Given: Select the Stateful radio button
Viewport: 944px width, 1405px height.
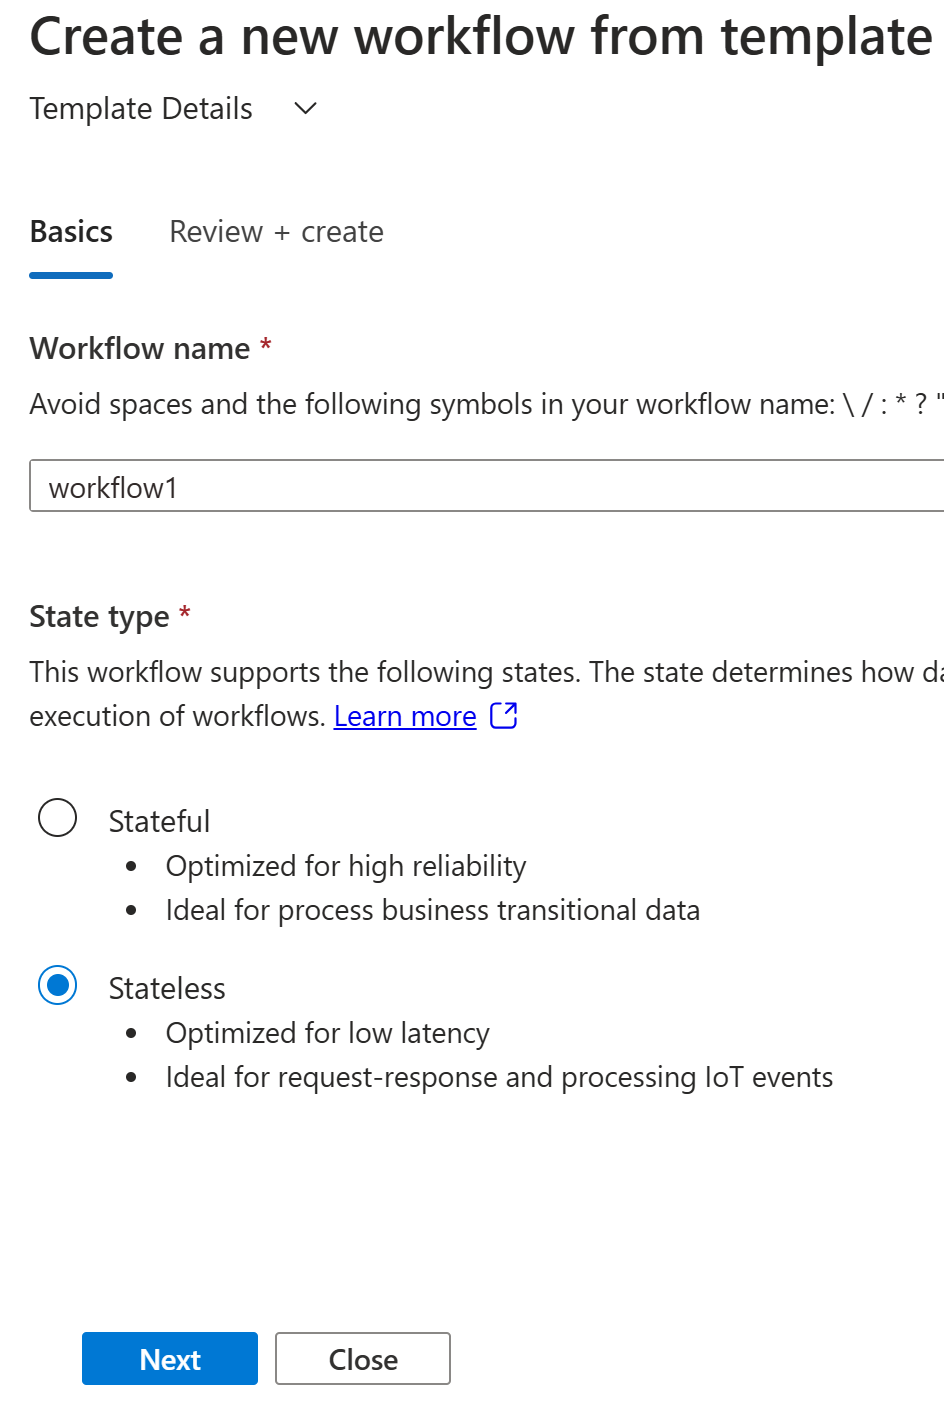Looking at the screenshot, I should click(57, 818).
